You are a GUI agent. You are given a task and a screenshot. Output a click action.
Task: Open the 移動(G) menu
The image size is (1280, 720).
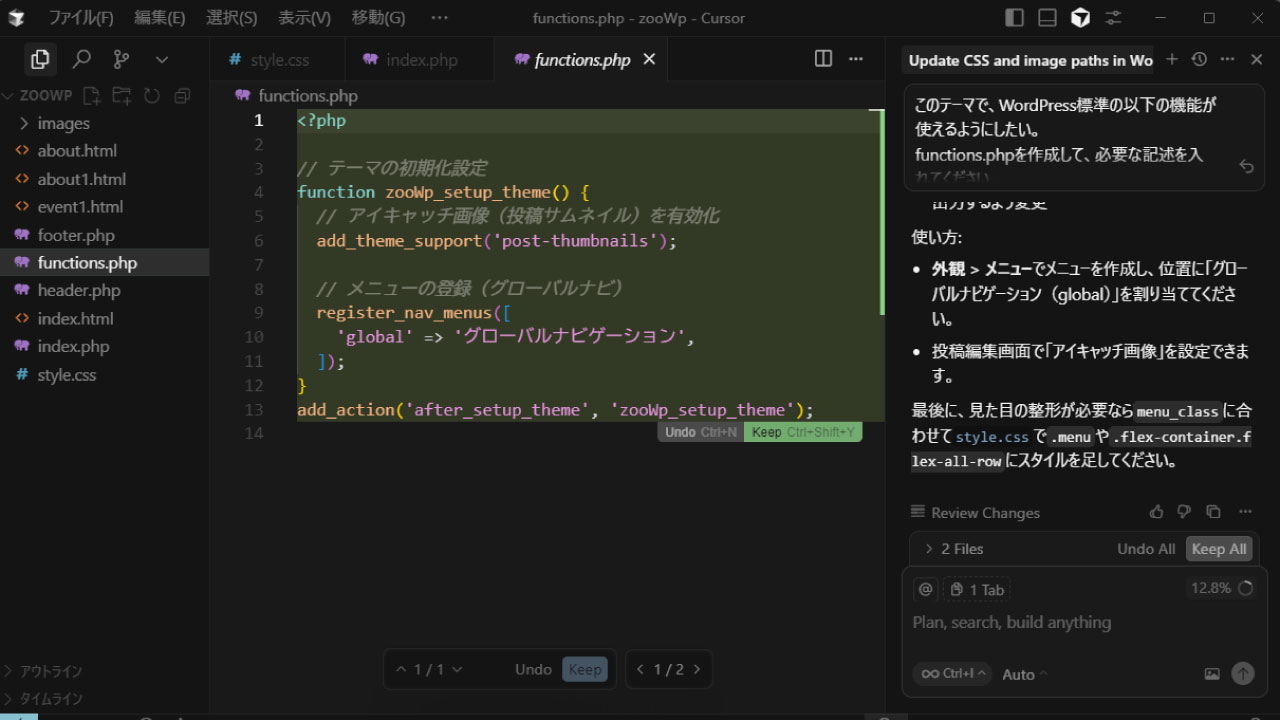coord(379,18)
